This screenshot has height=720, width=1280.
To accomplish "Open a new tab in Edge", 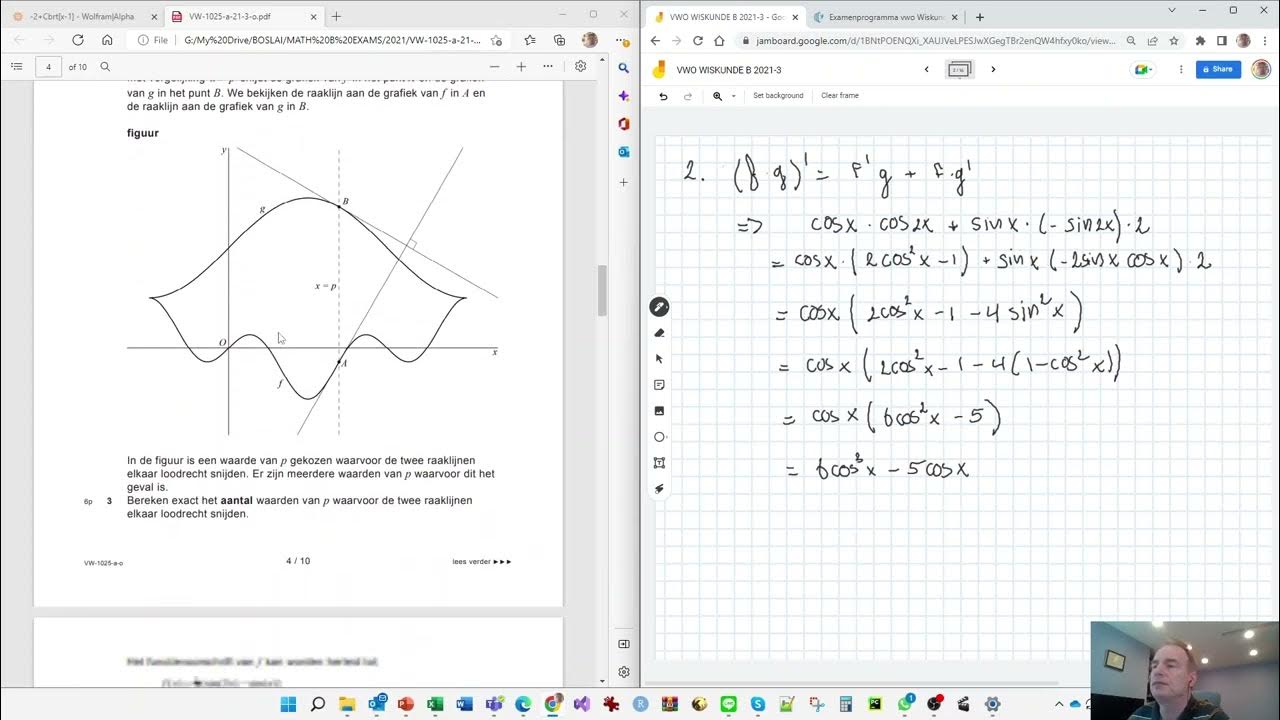I will pyautogui.click(x=336, y=17).
